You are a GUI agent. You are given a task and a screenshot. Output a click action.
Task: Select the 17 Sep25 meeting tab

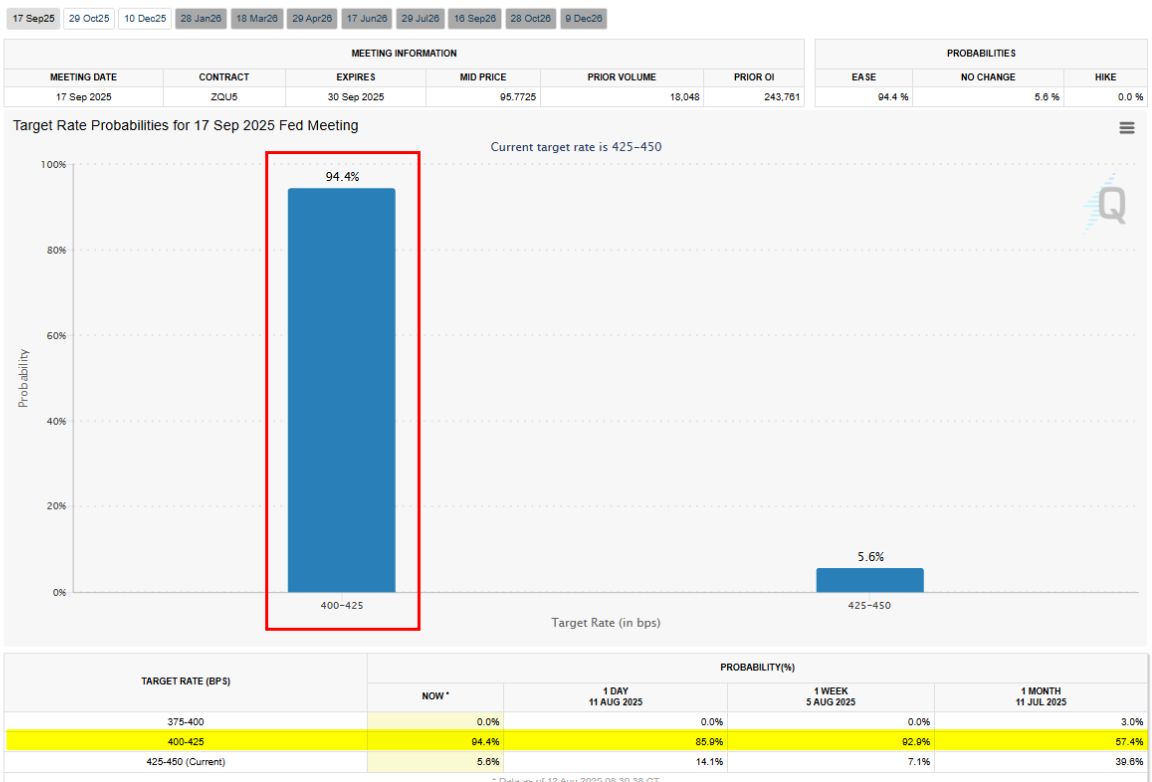pyautogui.click(x=32, y=19)
